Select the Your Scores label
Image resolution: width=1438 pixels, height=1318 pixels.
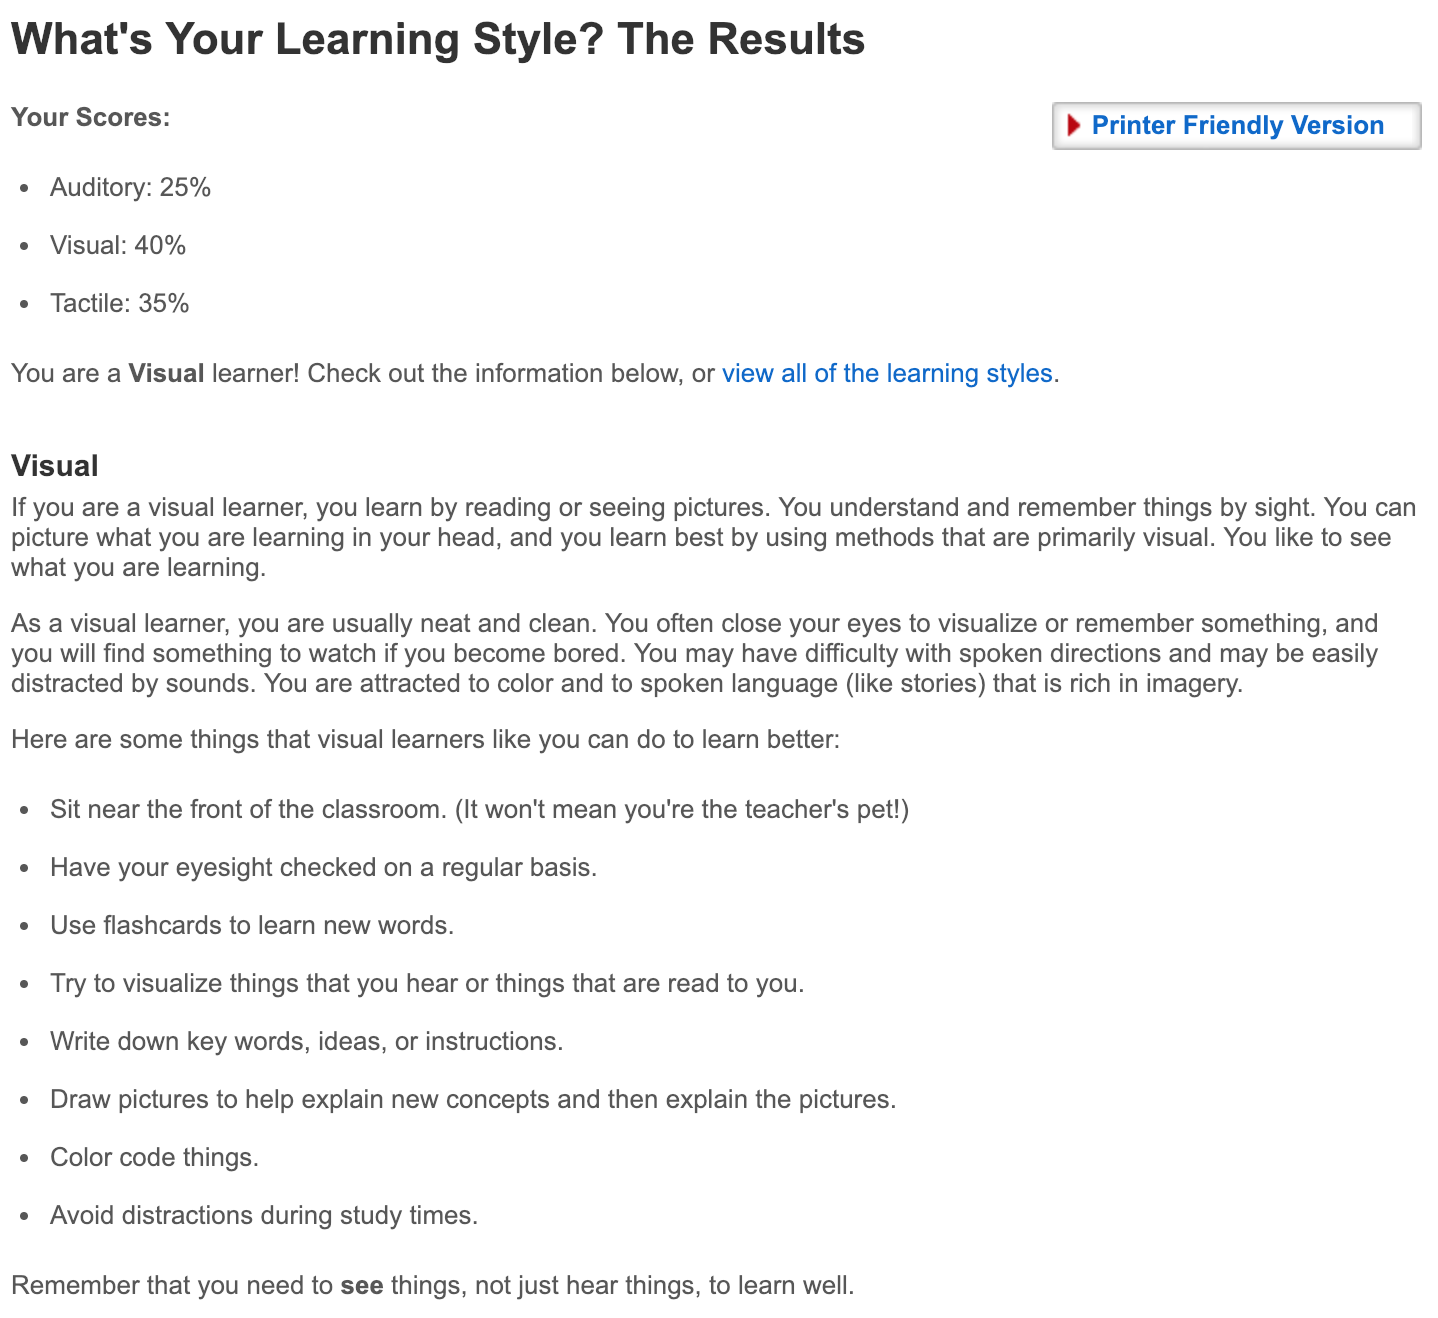(91, 117)
